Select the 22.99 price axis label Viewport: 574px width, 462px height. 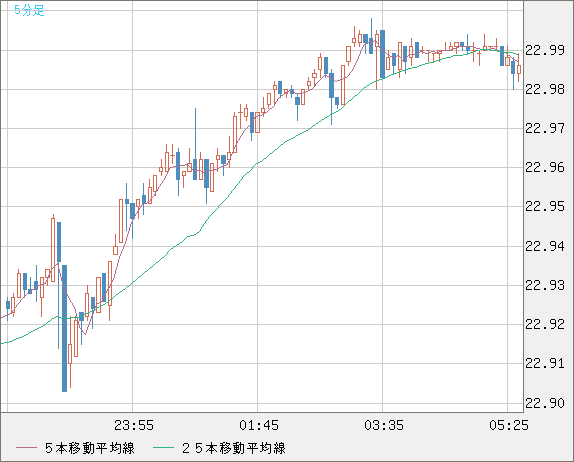[x=545, y=50]
